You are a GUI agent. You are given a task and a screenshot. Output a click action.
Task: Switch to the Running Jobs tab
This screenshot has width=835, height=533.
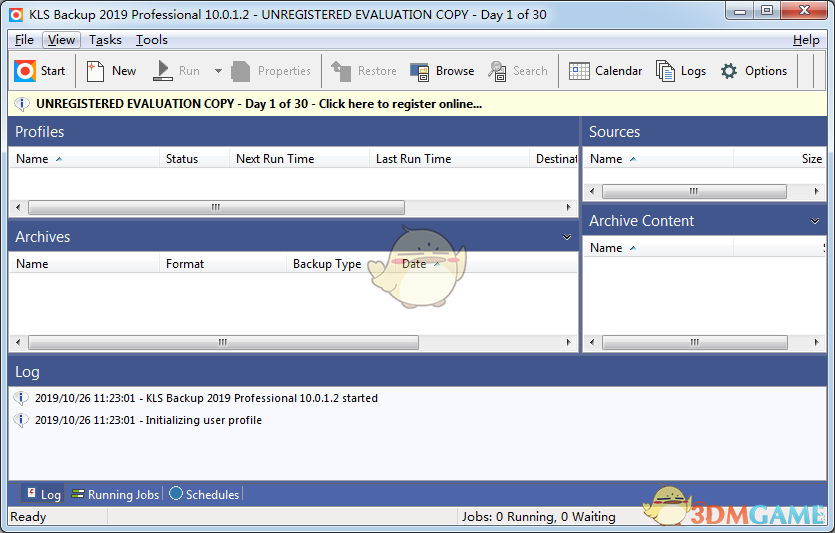pyautogui.click(x=115, y=494)
